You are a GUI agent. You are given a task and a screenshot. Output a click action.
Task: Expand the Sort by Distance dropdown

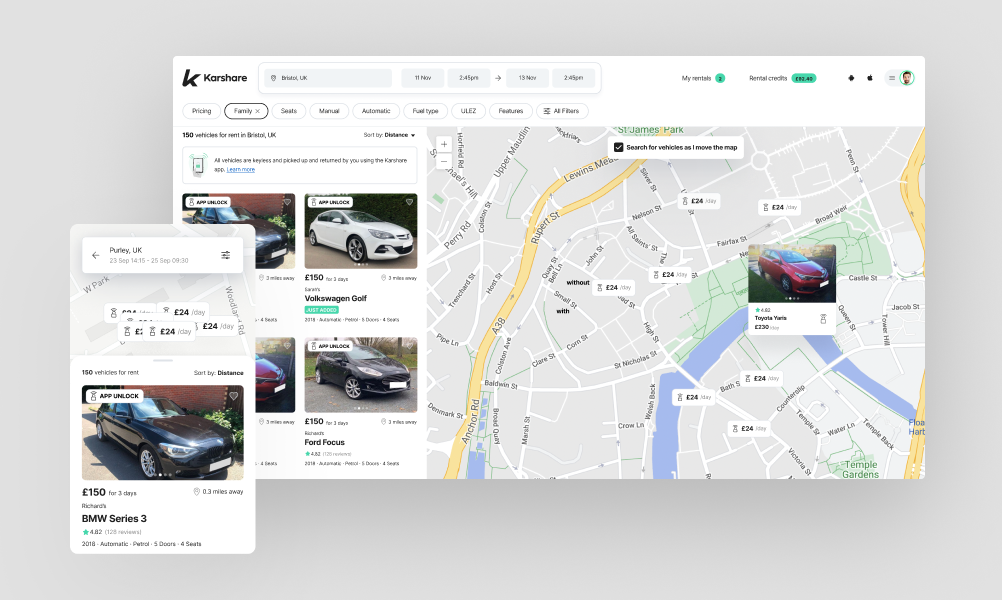point(390,135)
